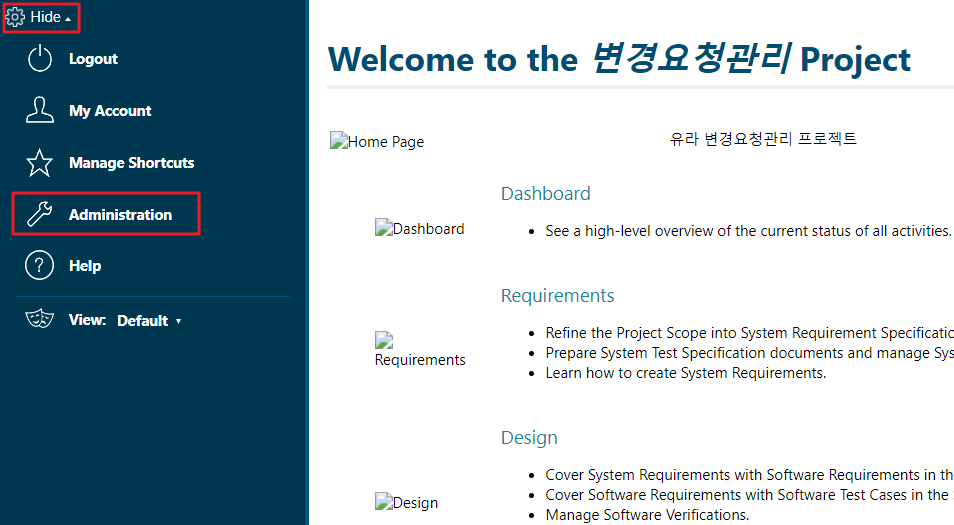The width and height of the screenshot is (954, 525).
Task: Click the Dashboard image placeholder
Action: [419, 229]
